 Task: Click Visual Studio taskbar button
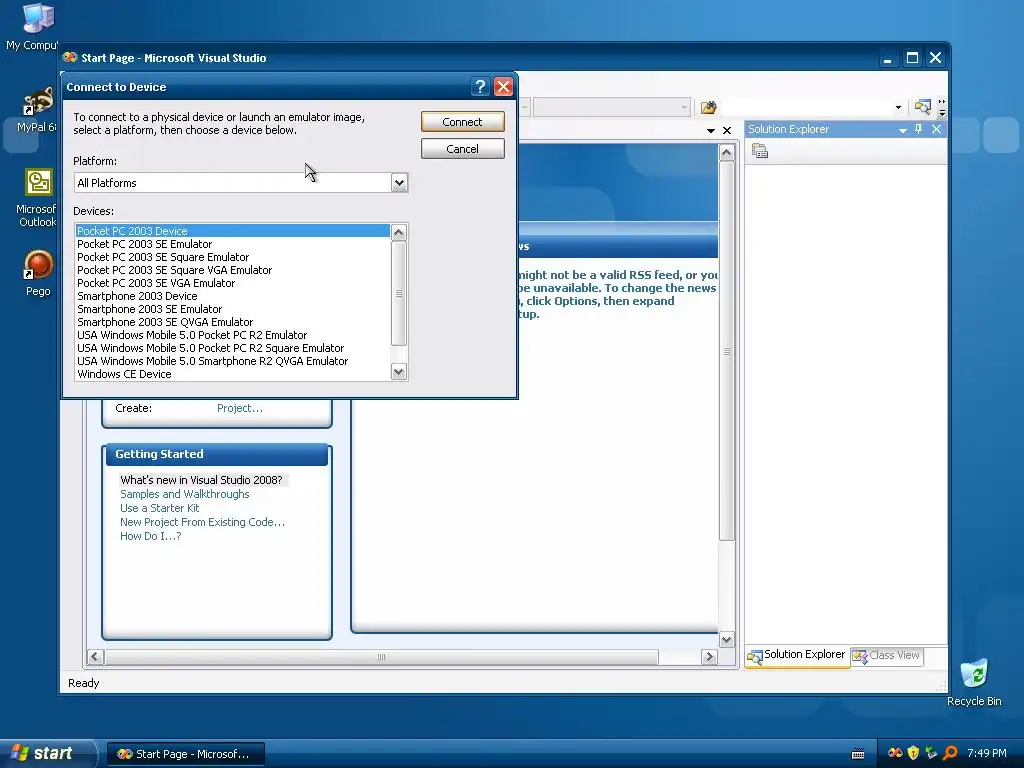click(185, 754)
